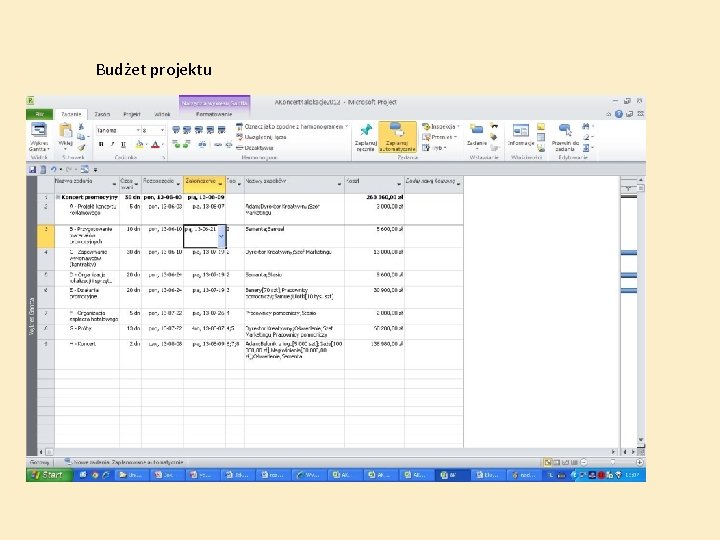Switch to the Widok tab
Screen dimensions: 720x540
pyautogui.click(x=163, y=114)
